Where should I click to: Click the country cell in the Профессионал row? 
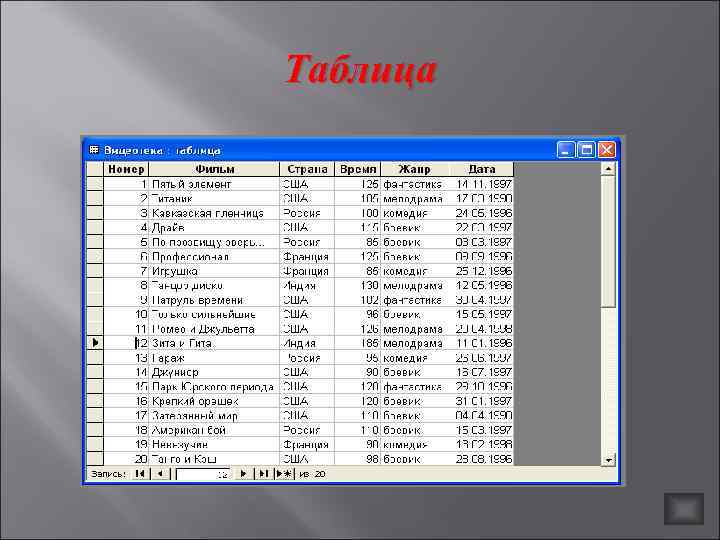[x=307, y=257]
